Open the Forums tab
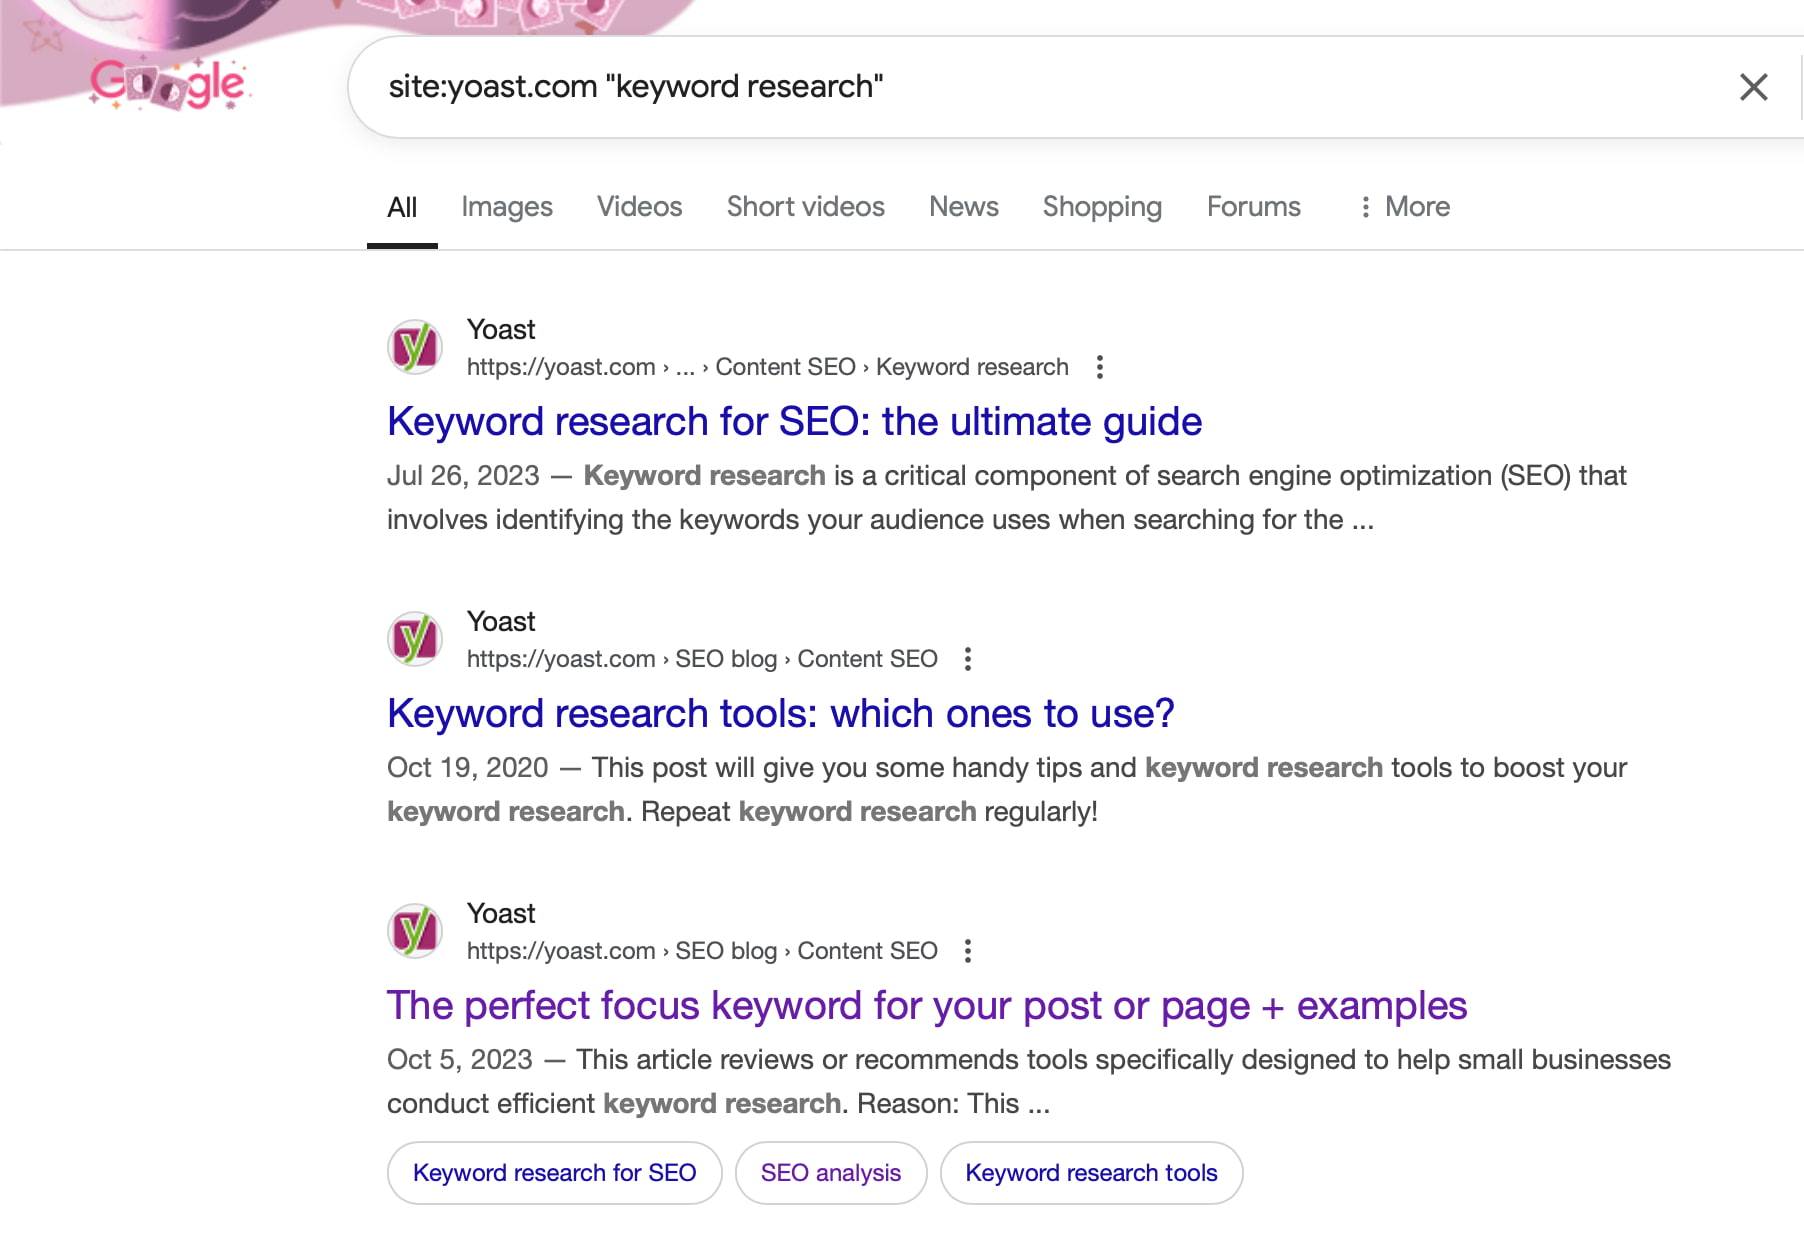The height and width of the screenshot is (1241, 1804). pos(1253,206)
